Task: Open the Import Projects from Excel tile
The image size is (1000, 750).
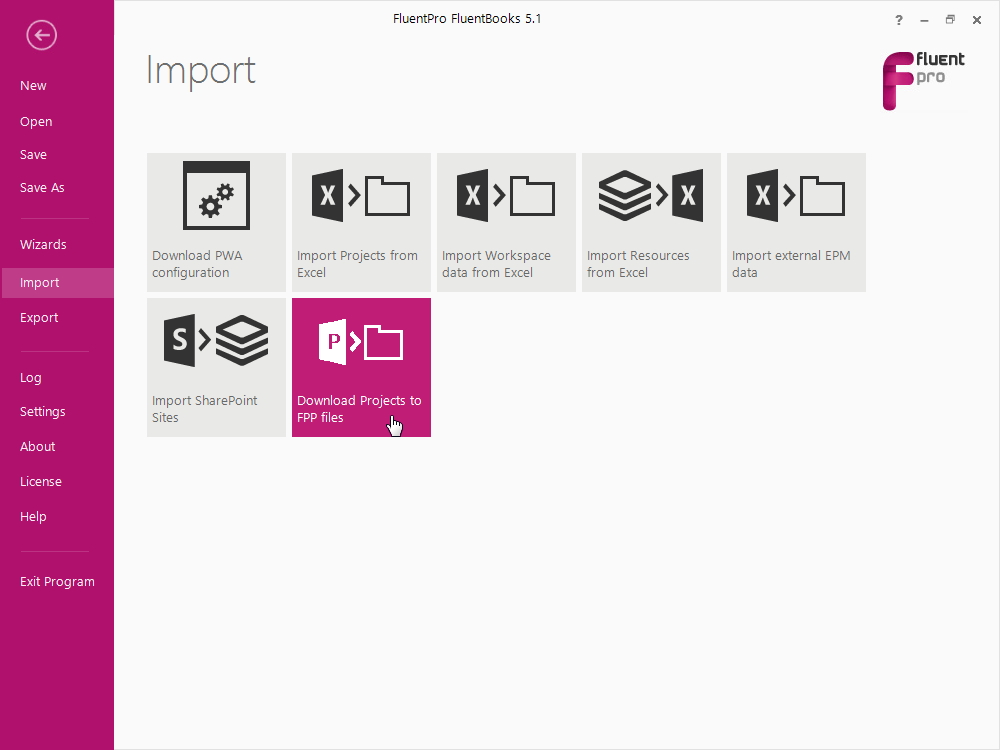Action: point(362,222)
